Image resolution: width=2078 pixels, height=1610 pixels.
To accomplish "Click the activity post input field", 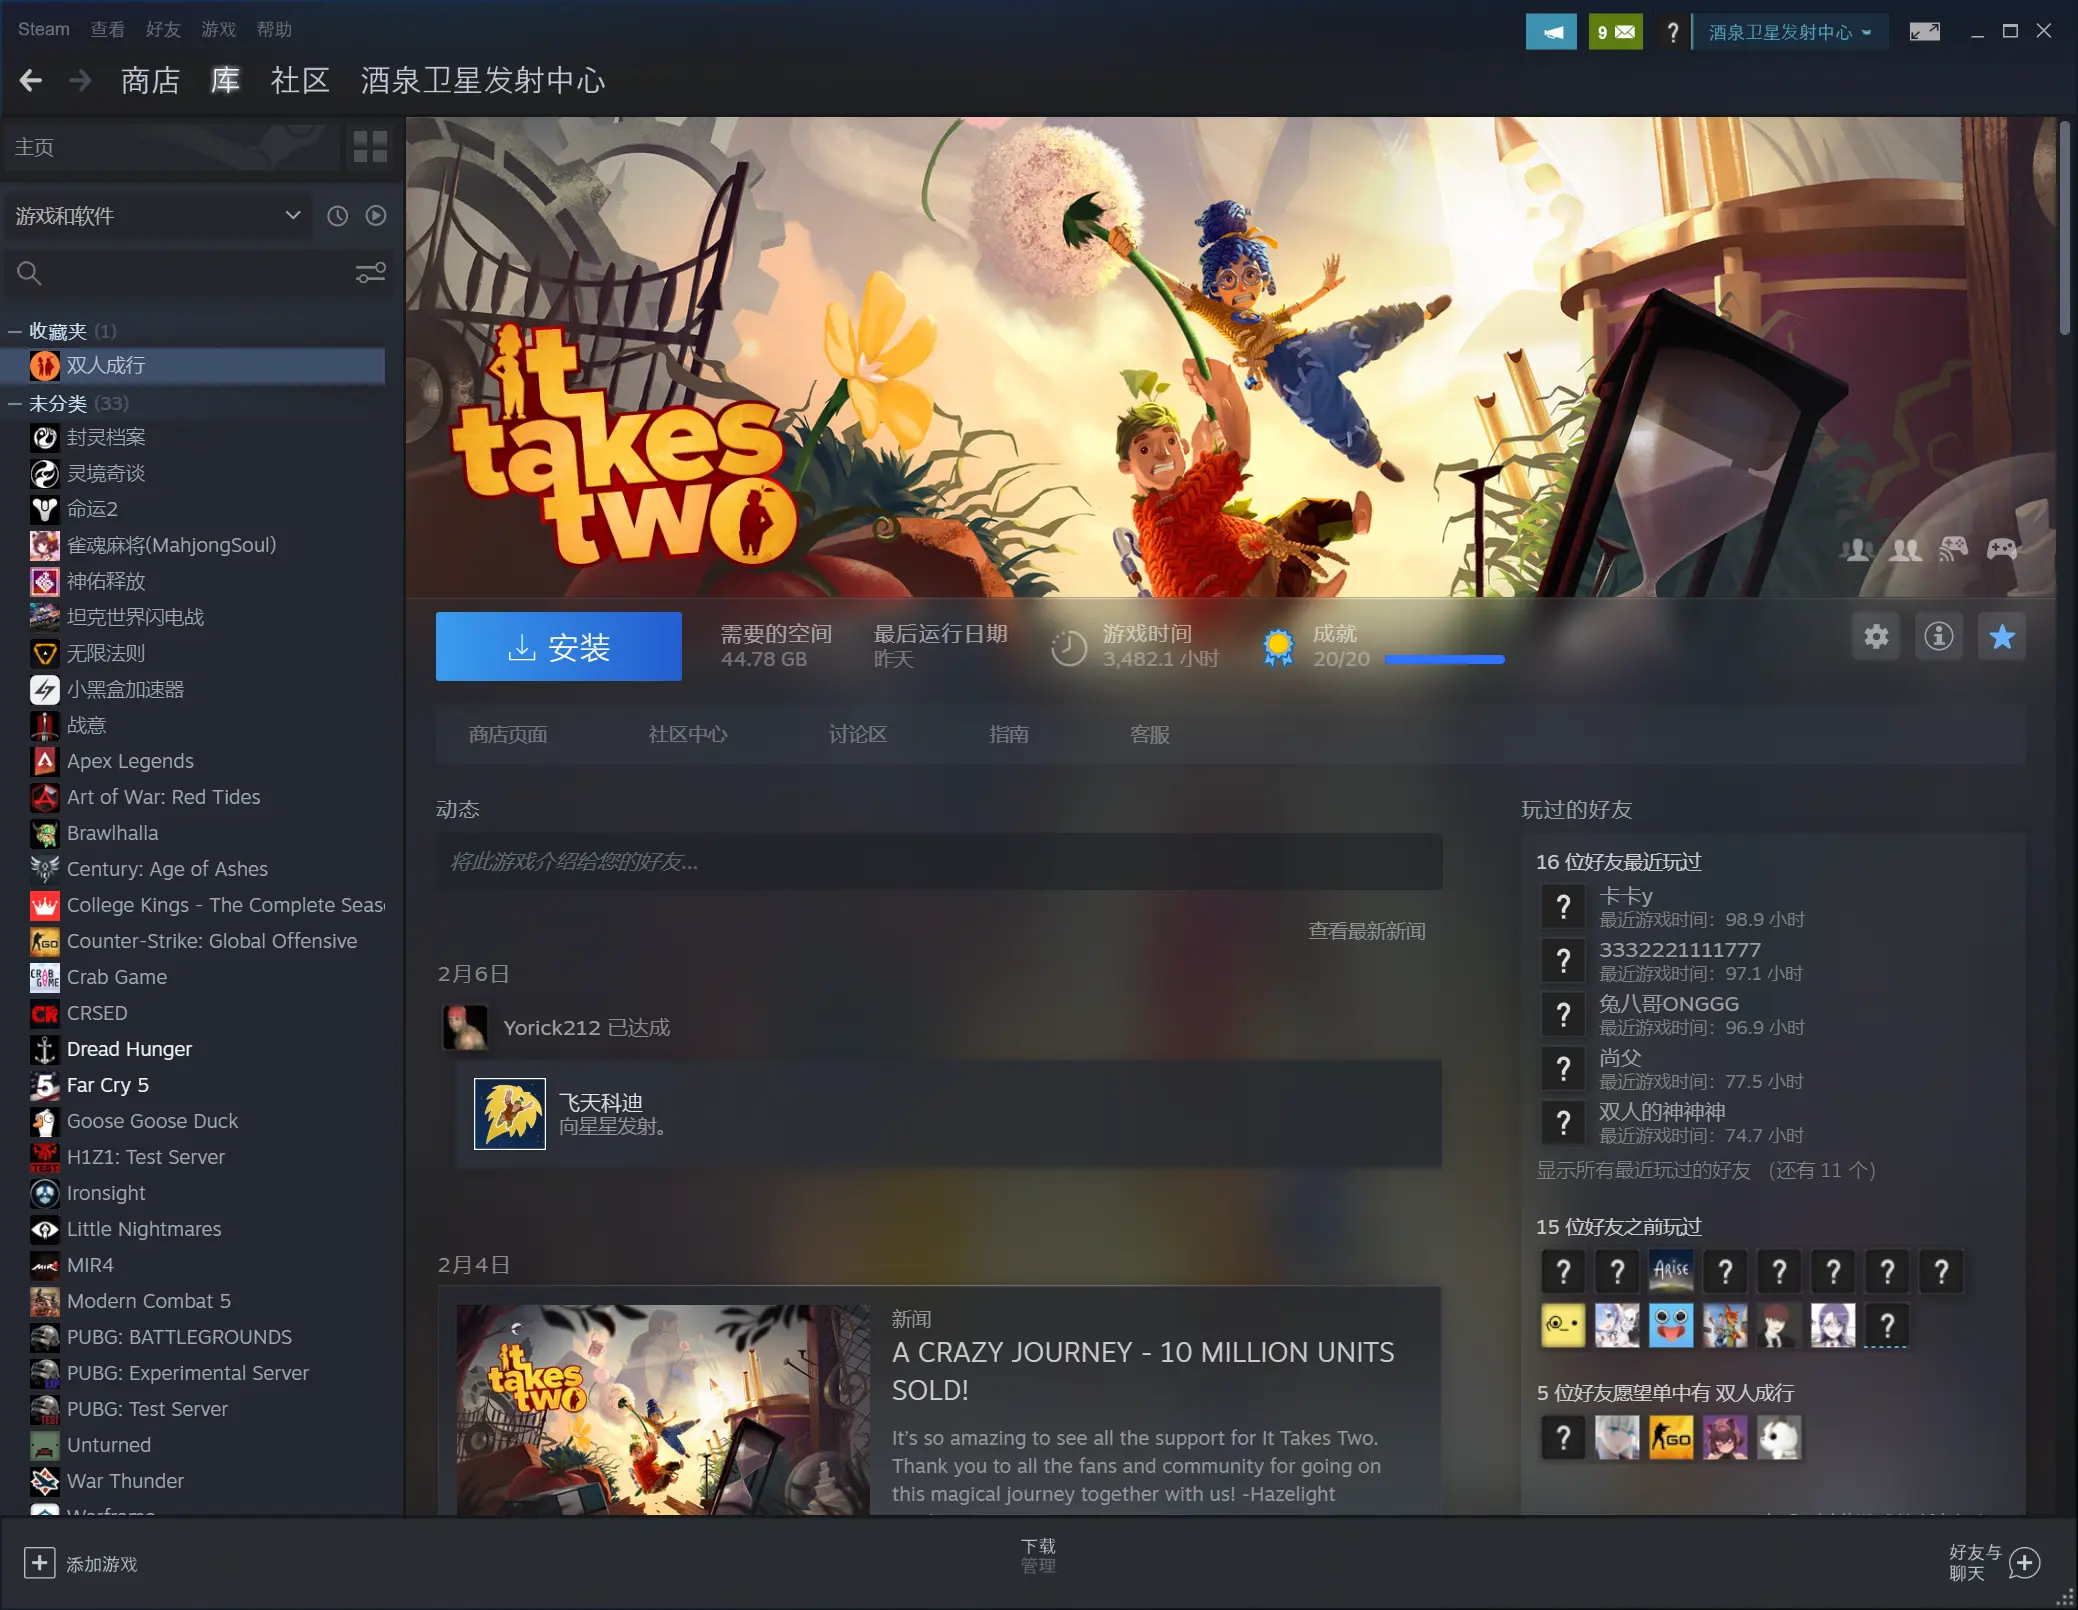I will pyautogui.click(x=939, y=862).
